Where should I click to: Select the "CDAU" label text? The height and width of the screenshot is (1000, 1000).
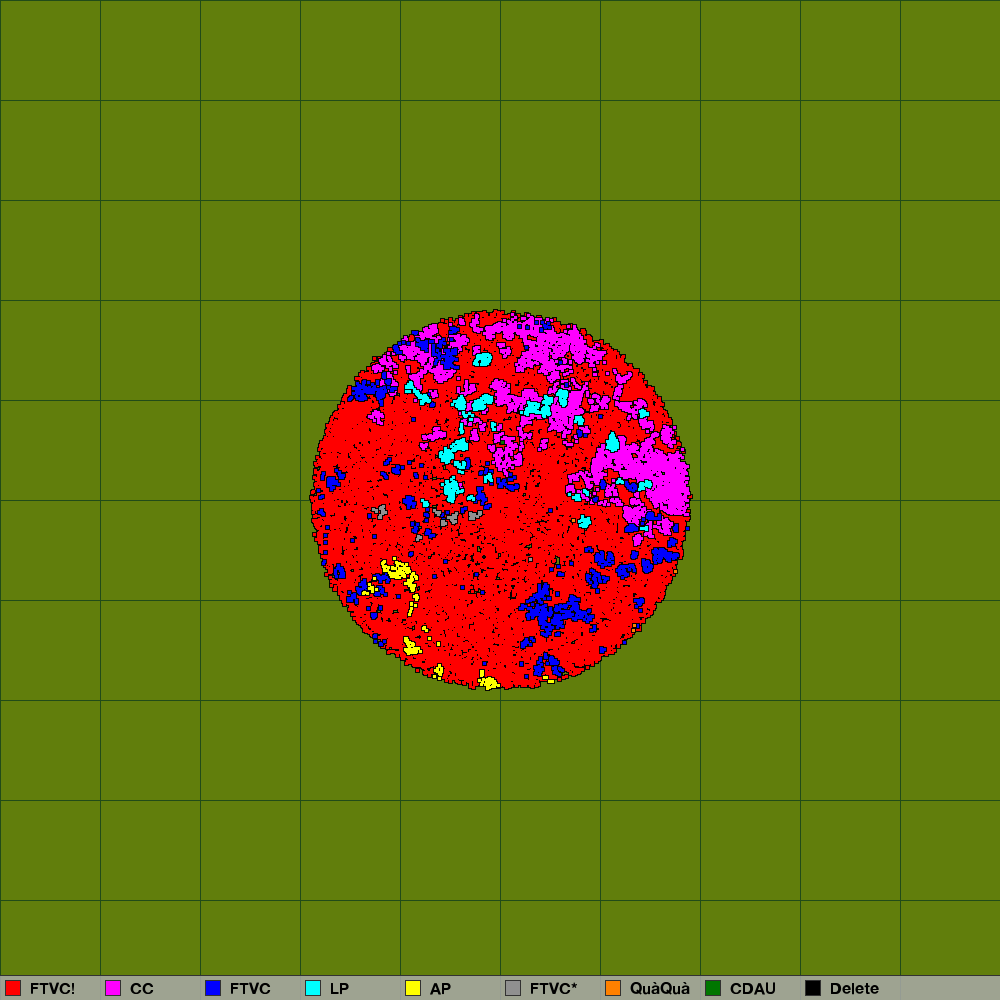(x=752, y=988)
